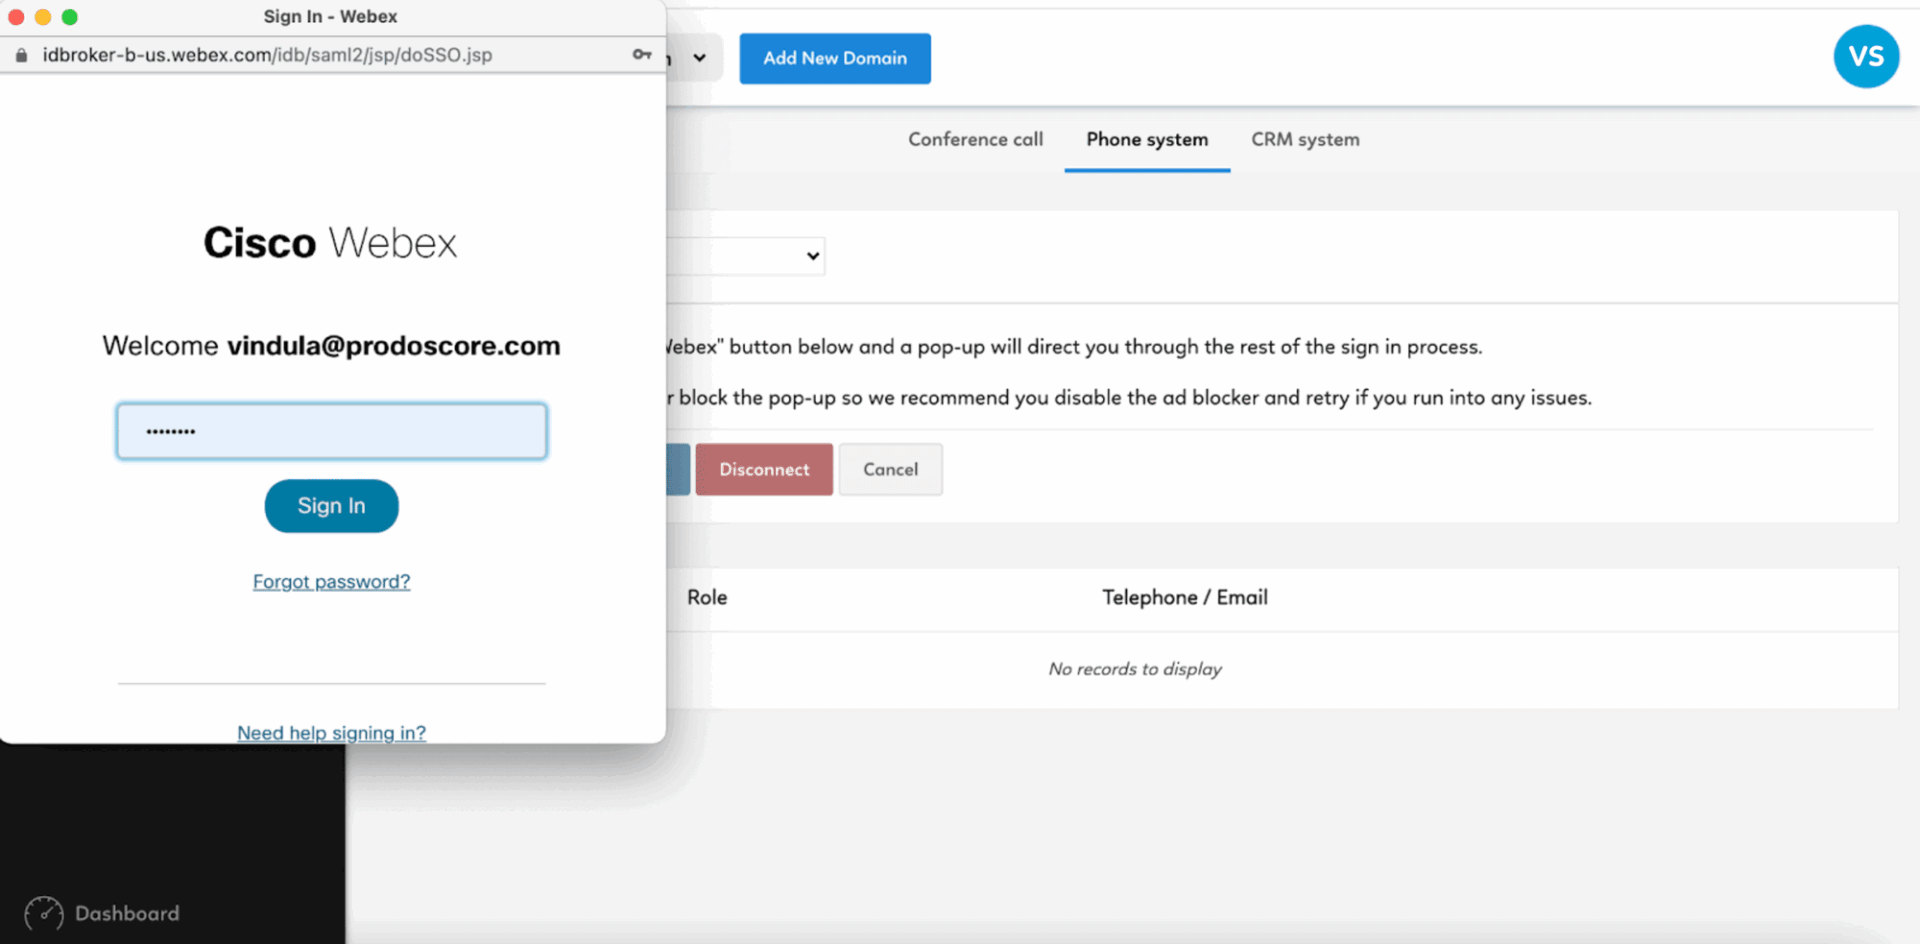
Task: Close the Webex sign-in popup window
Action: pos(16,17)
